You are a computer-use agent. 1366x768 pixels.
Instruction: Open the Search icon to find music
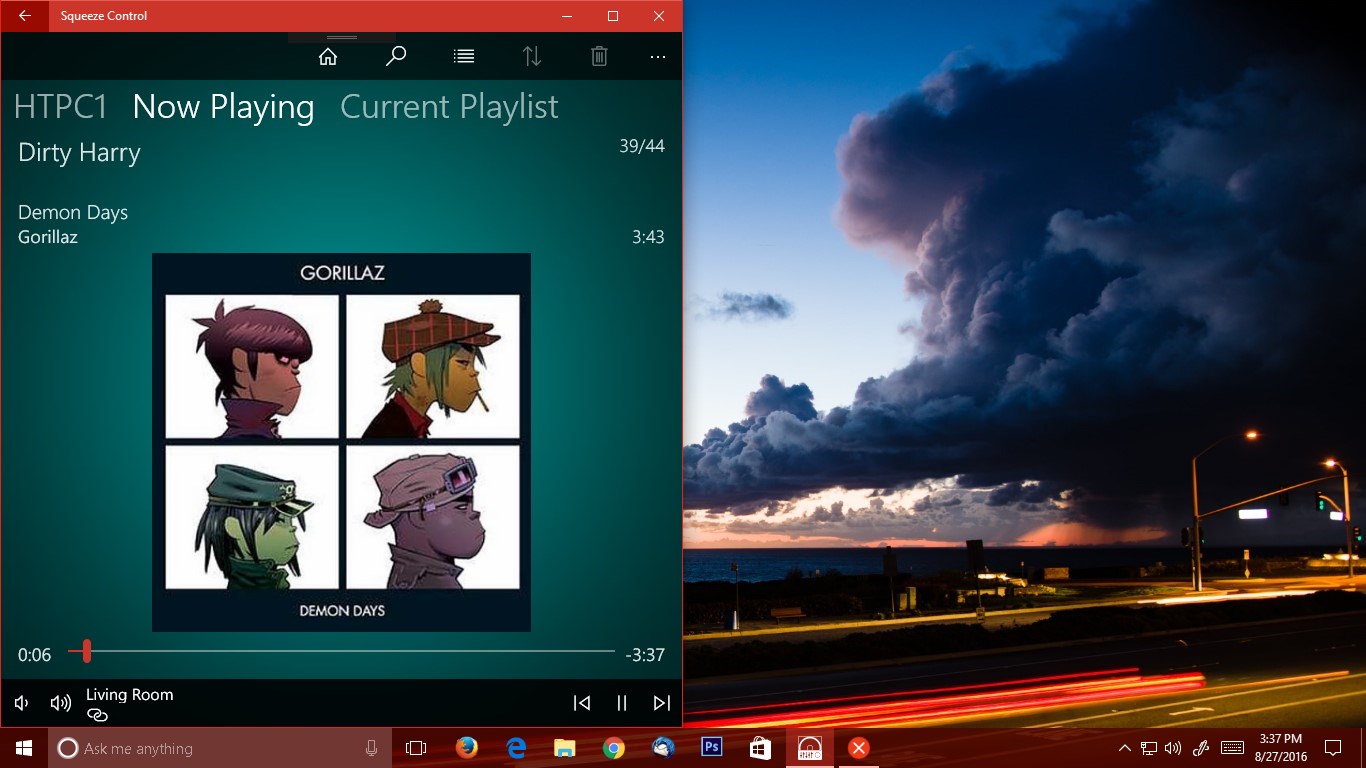pyautogui.click(x=396, y=56)
